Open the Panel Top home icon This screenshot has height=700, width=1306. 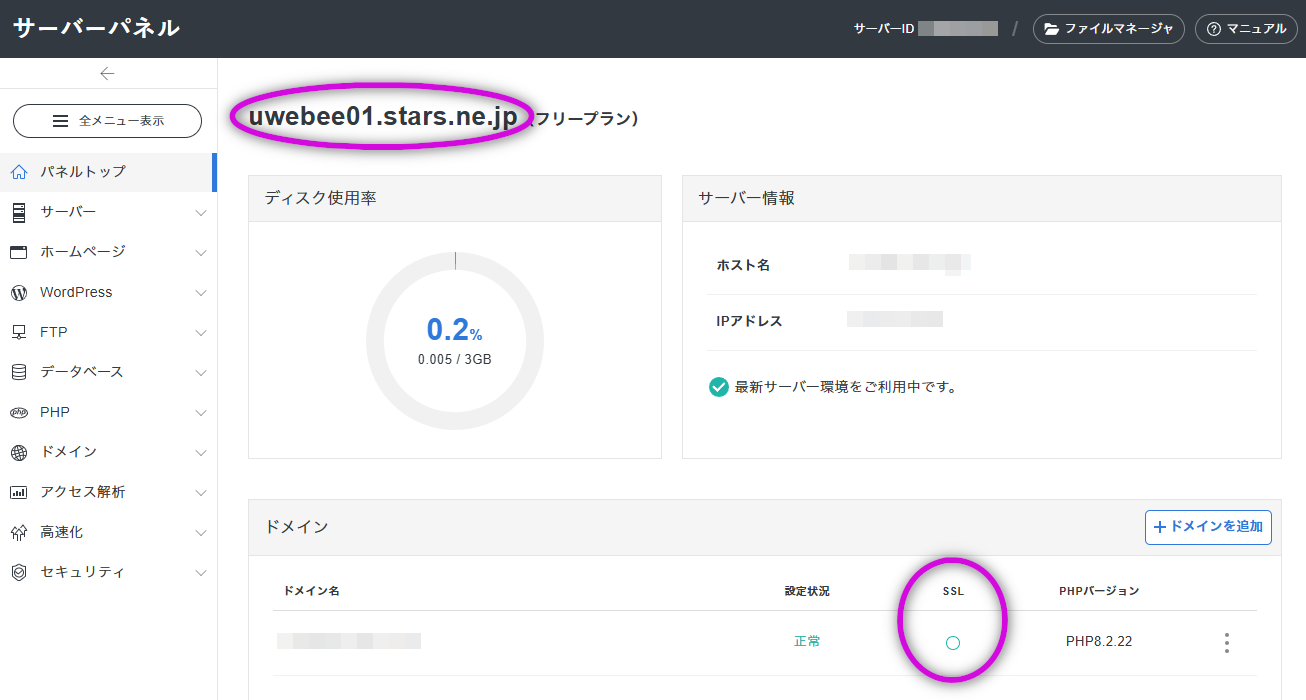tap(18, 172)
